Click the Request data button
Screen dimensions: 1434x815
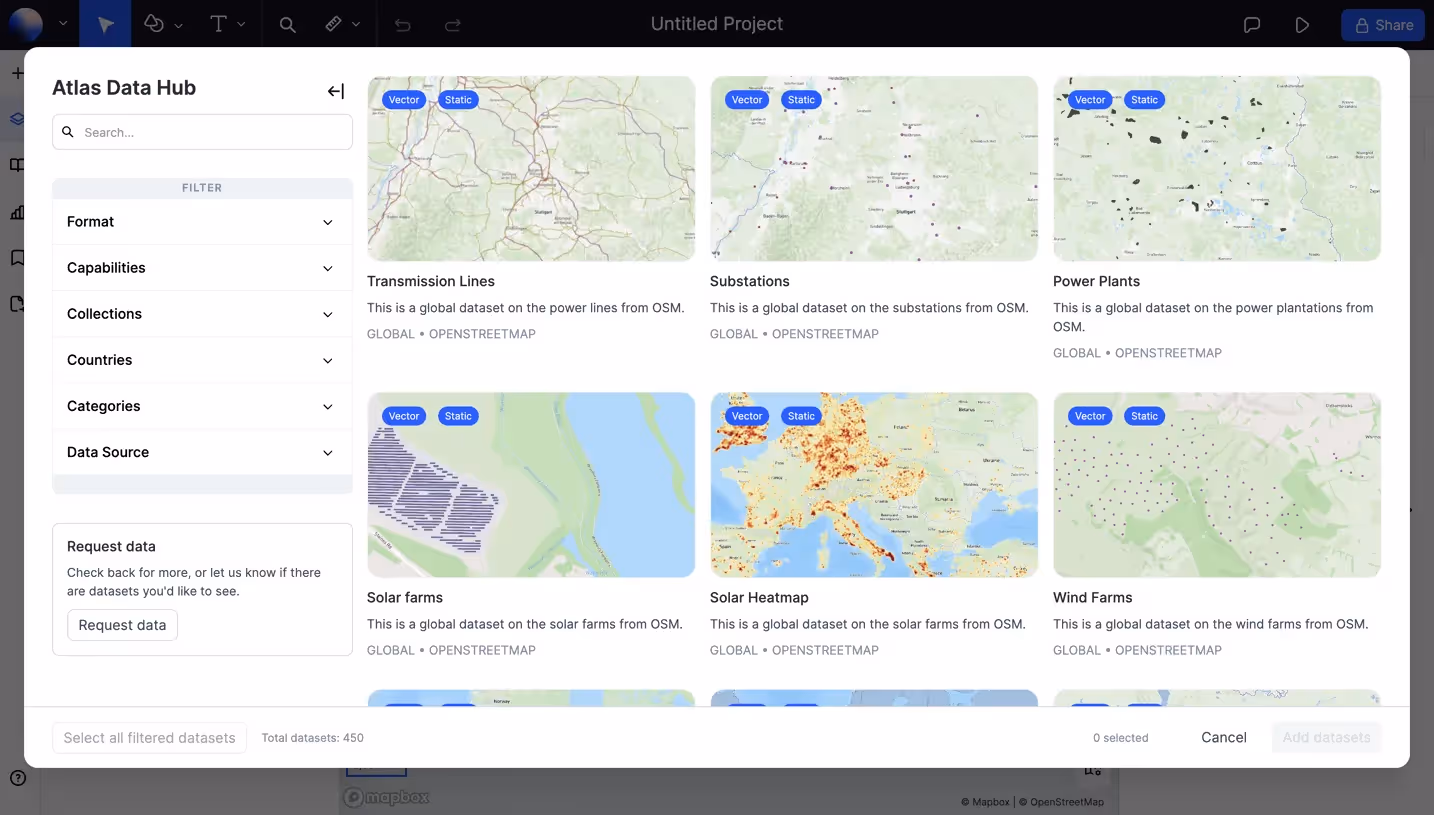pos(122,624)
